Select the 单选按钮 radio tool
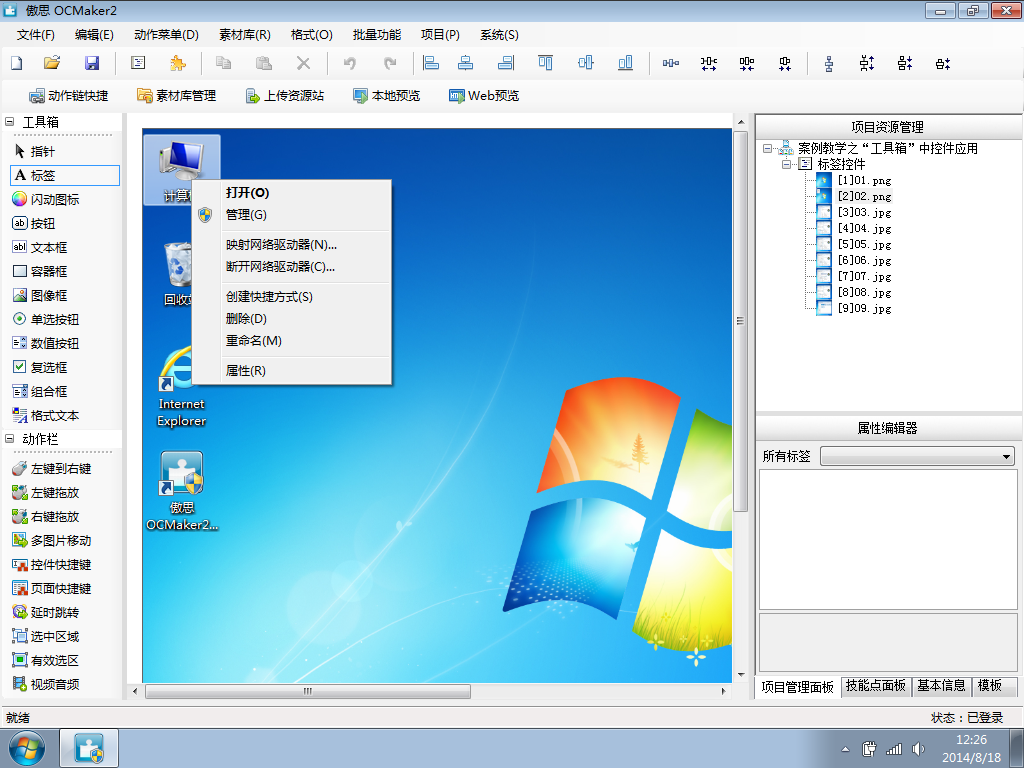Image resolution: width=1024 pixels, height=768 pixels. [46, 319]
